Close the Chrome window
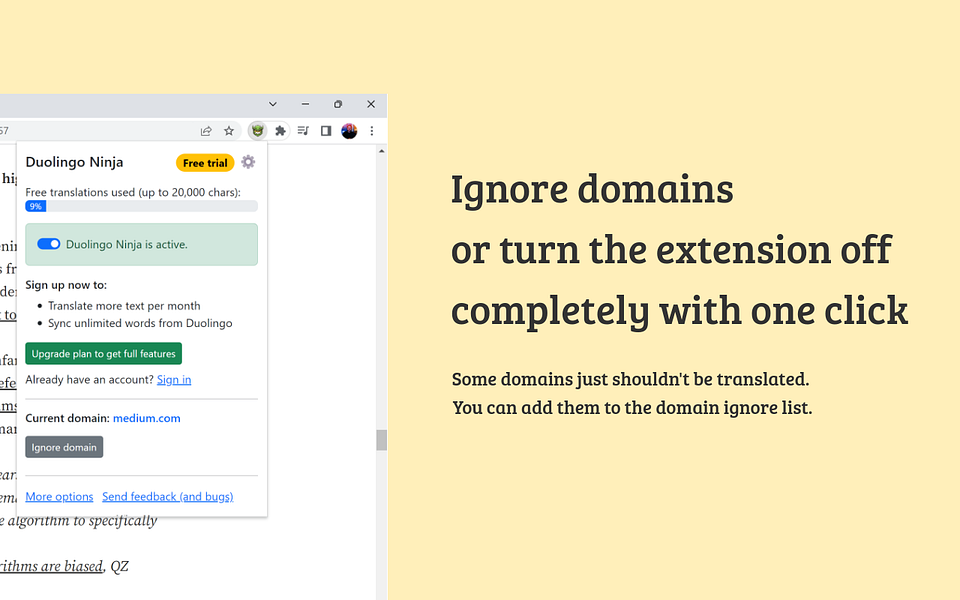The width and height of the screenshot is (960, 600). 371,104
